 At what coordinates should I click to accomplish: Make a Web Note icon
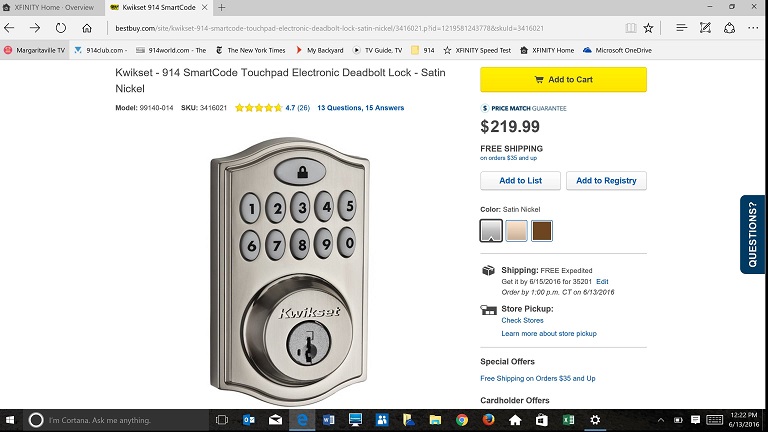[705, 28]
